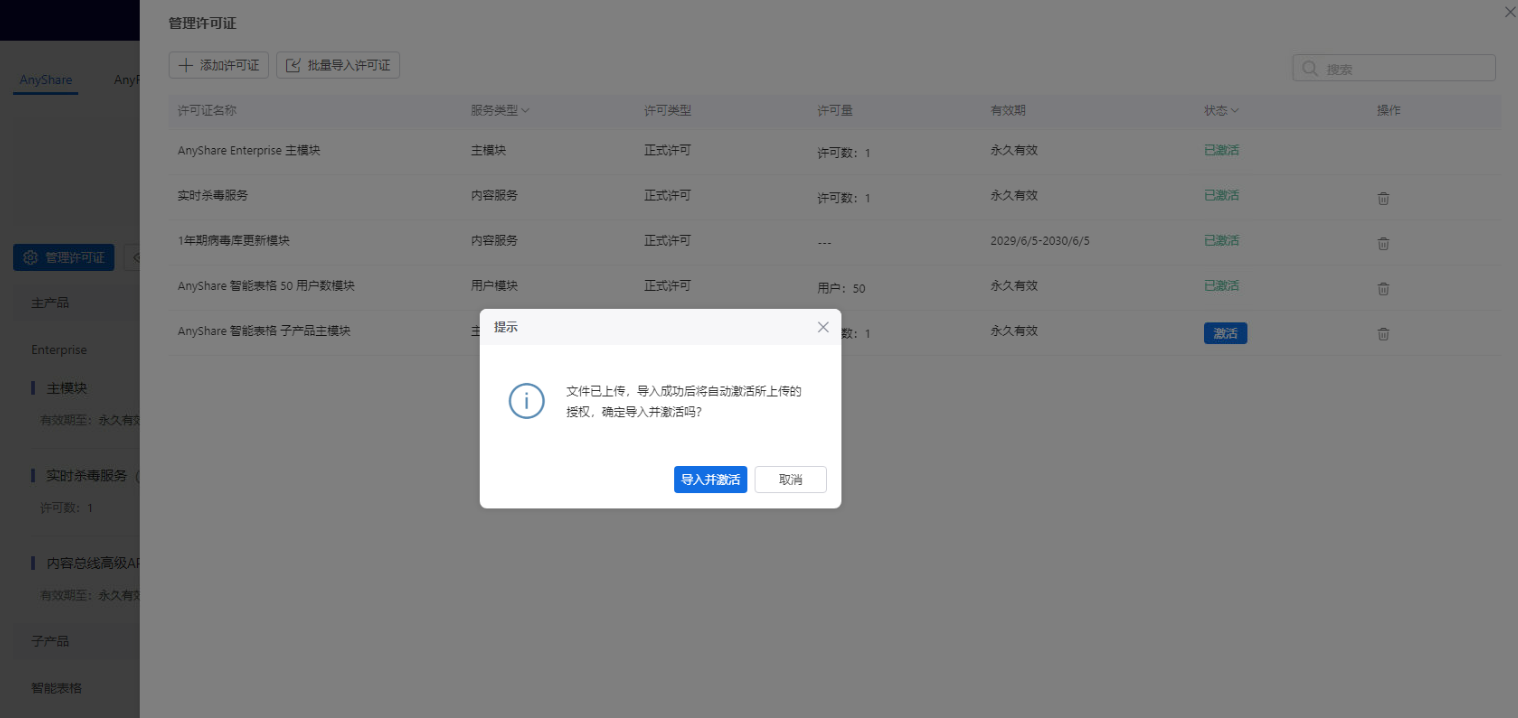This screenshot has width=1518, height=718.
Task: Click the 许可类型 column header
Action: (x=667, y=110)
